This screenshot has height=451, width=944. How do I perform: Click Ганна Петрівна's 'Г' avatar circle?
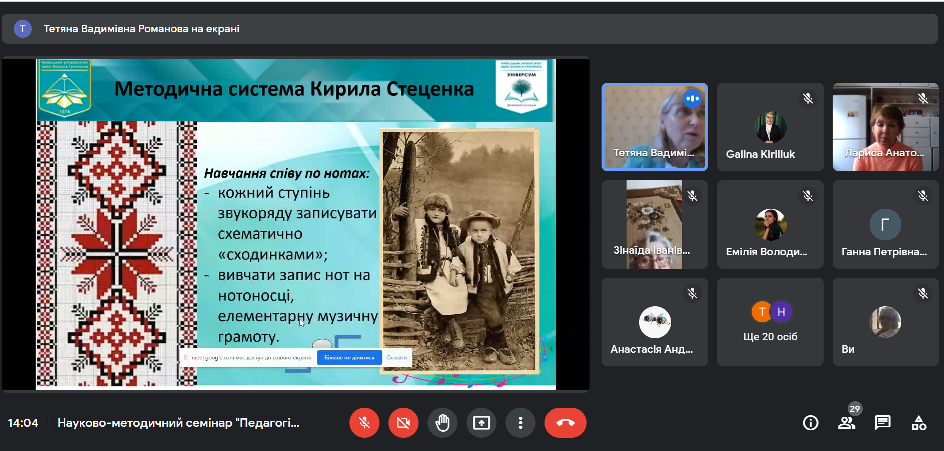(885, 225)
